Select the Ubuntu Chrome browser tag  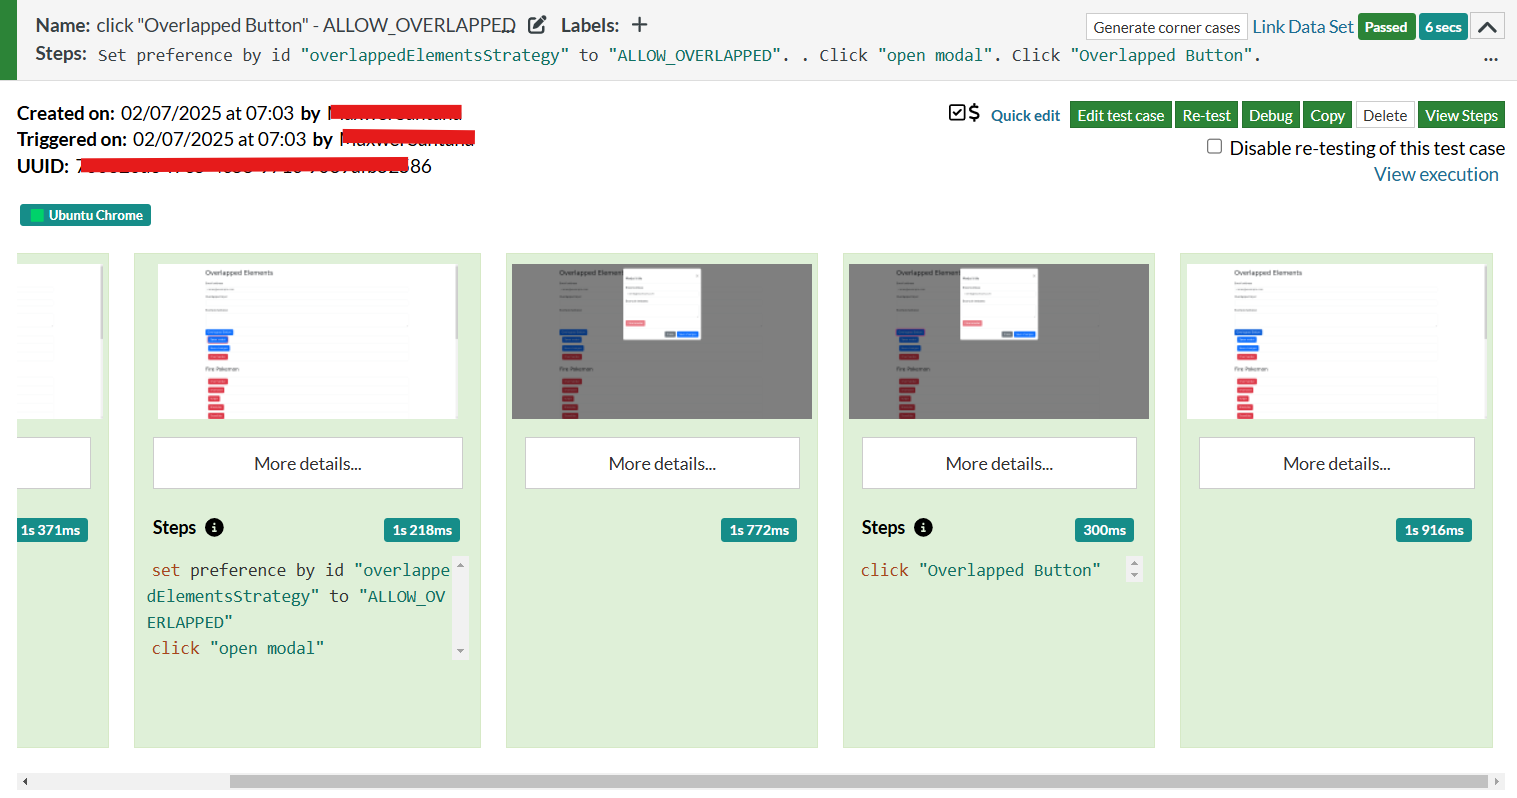(85, 215)
